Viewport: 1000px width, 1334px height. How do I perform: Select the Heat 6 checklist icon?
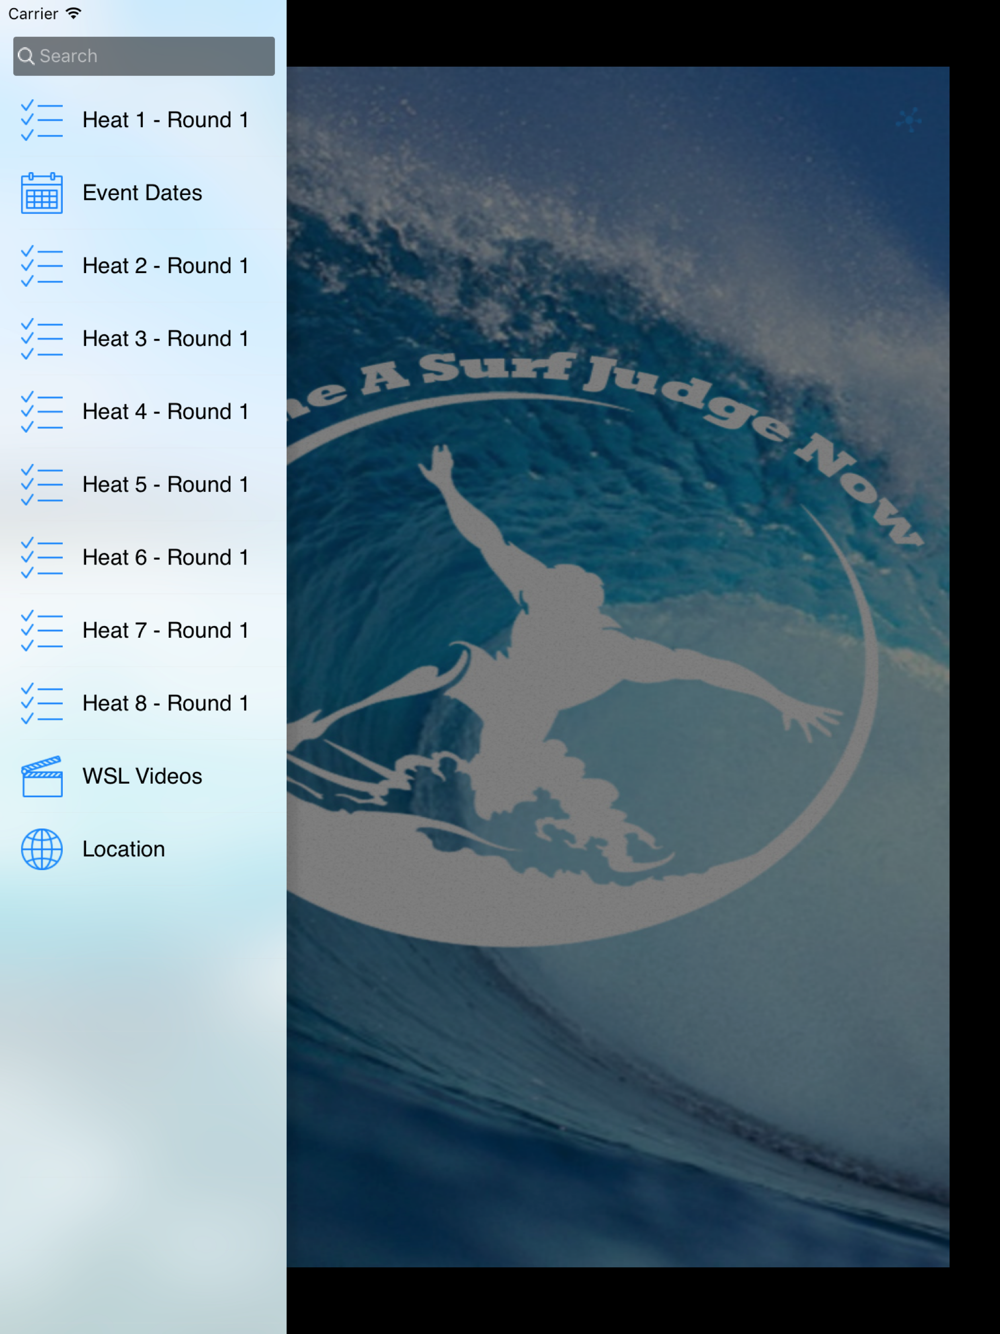[42, 558]
